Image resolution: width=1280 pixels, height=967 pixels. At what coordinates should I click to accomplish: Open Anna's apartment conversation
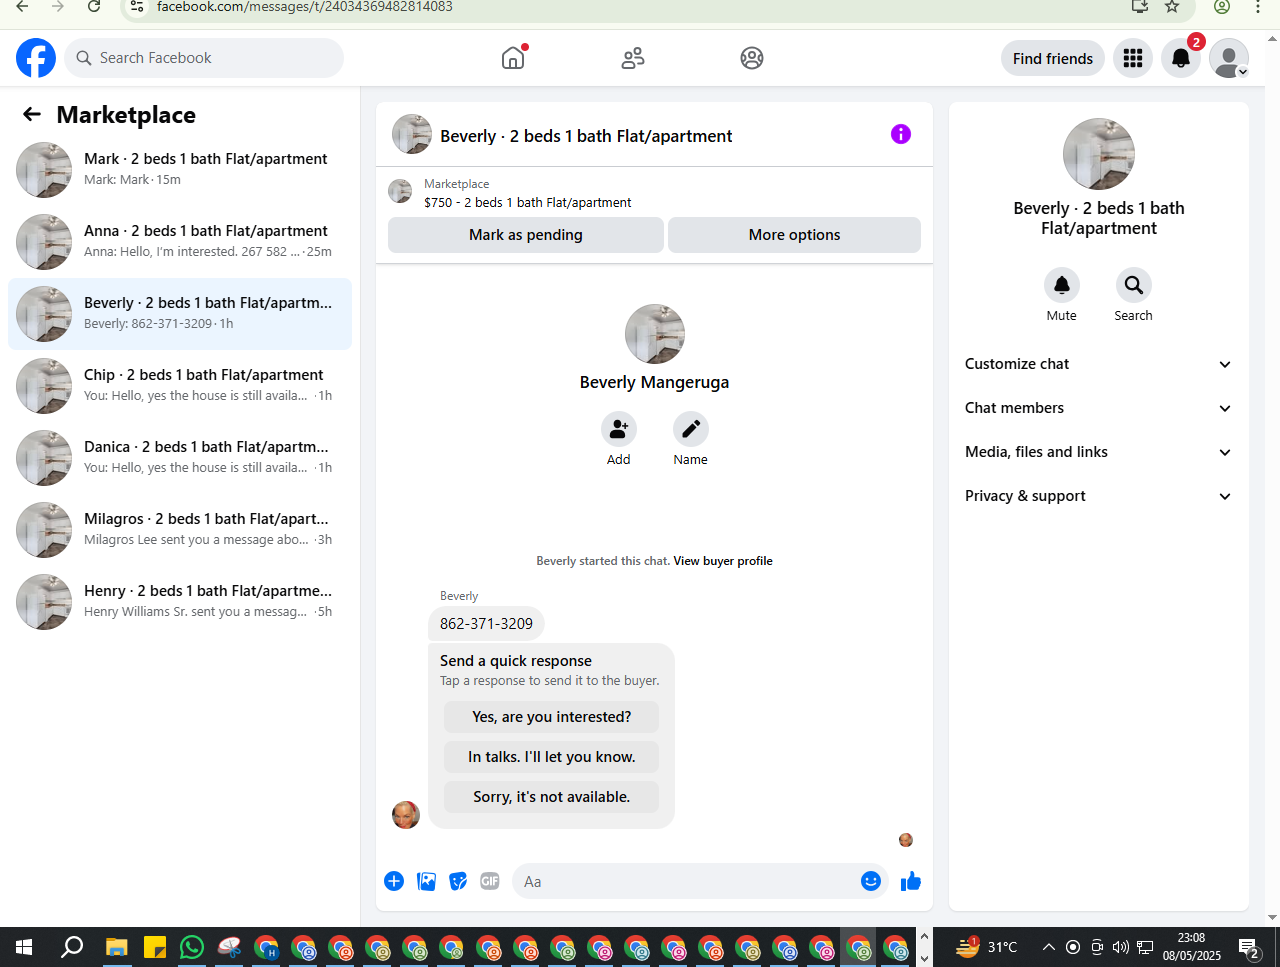click(180, 242)
